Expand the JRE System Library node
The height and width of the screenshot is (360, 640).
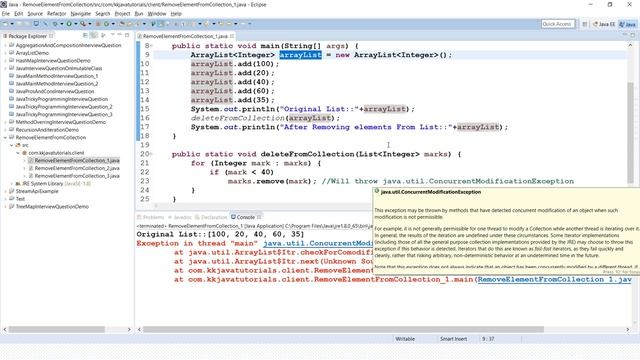(11, 184)
